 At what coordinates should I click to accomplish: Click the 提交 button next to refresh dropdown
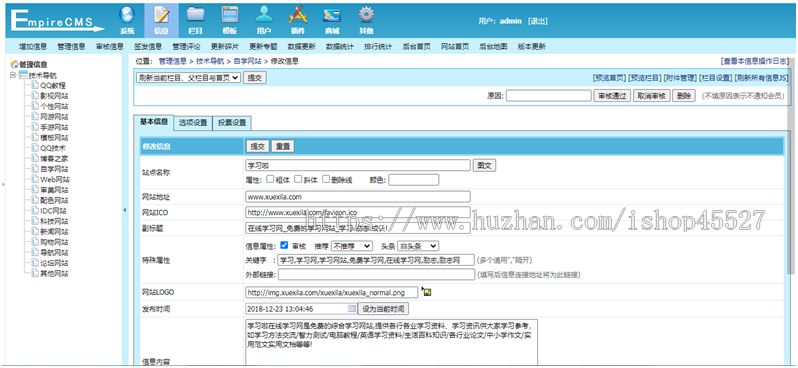tap(255, 78)
